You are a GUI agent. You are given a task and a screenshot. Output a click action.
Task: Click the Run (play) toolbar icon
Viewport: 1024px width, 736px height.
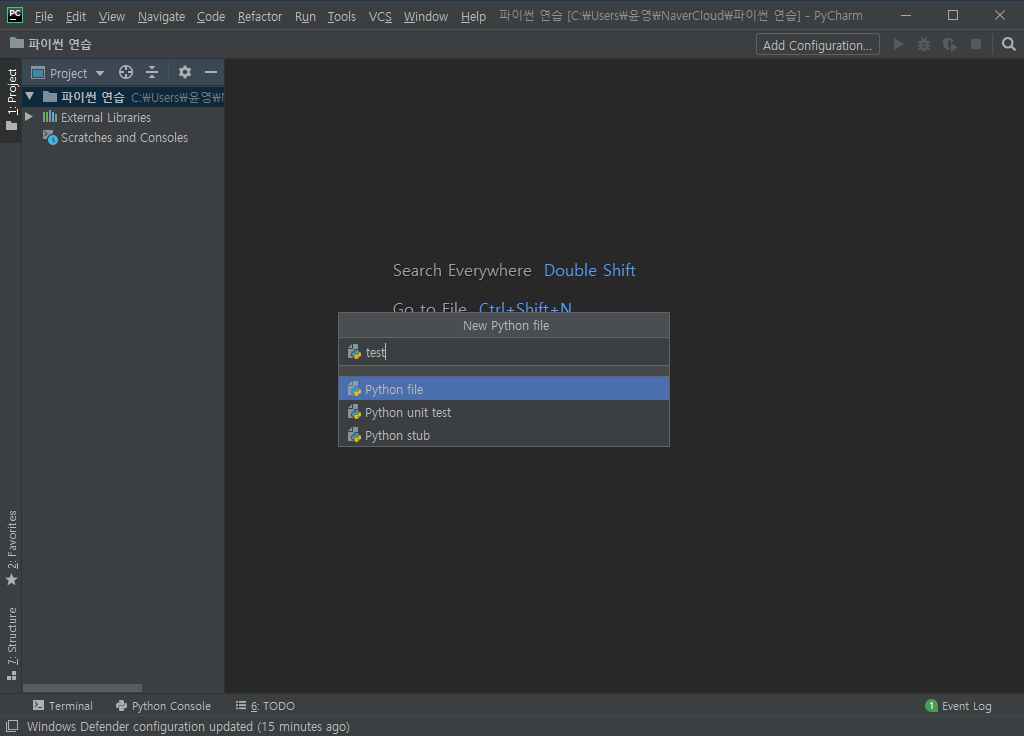coord(899,44)
